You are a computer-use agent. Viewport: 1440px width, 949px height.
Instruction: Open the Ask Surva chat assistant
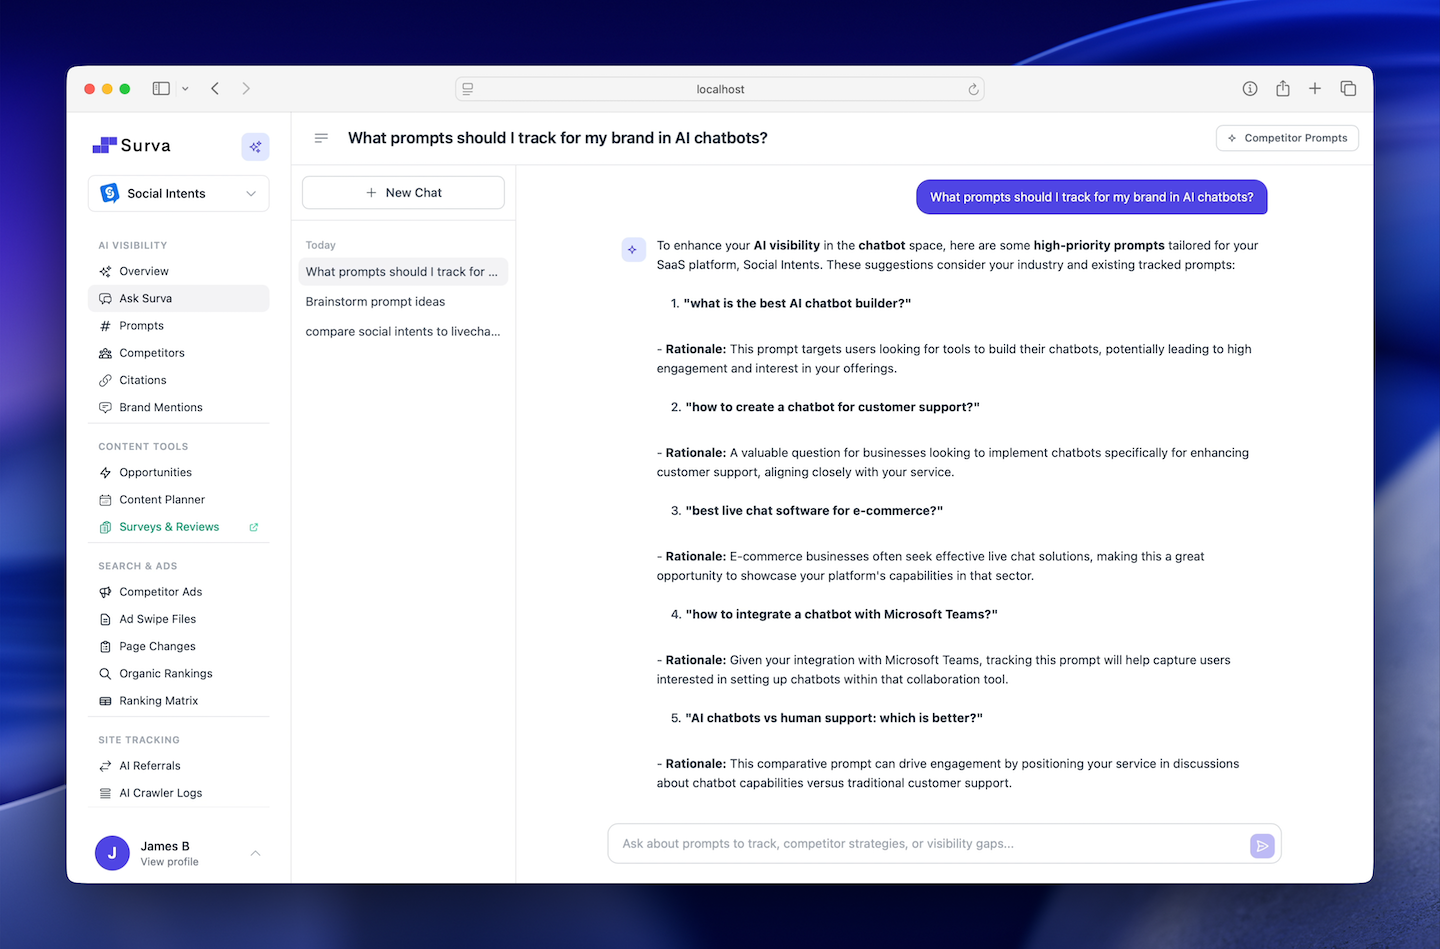pyautogui.click(x=146, y=298)
